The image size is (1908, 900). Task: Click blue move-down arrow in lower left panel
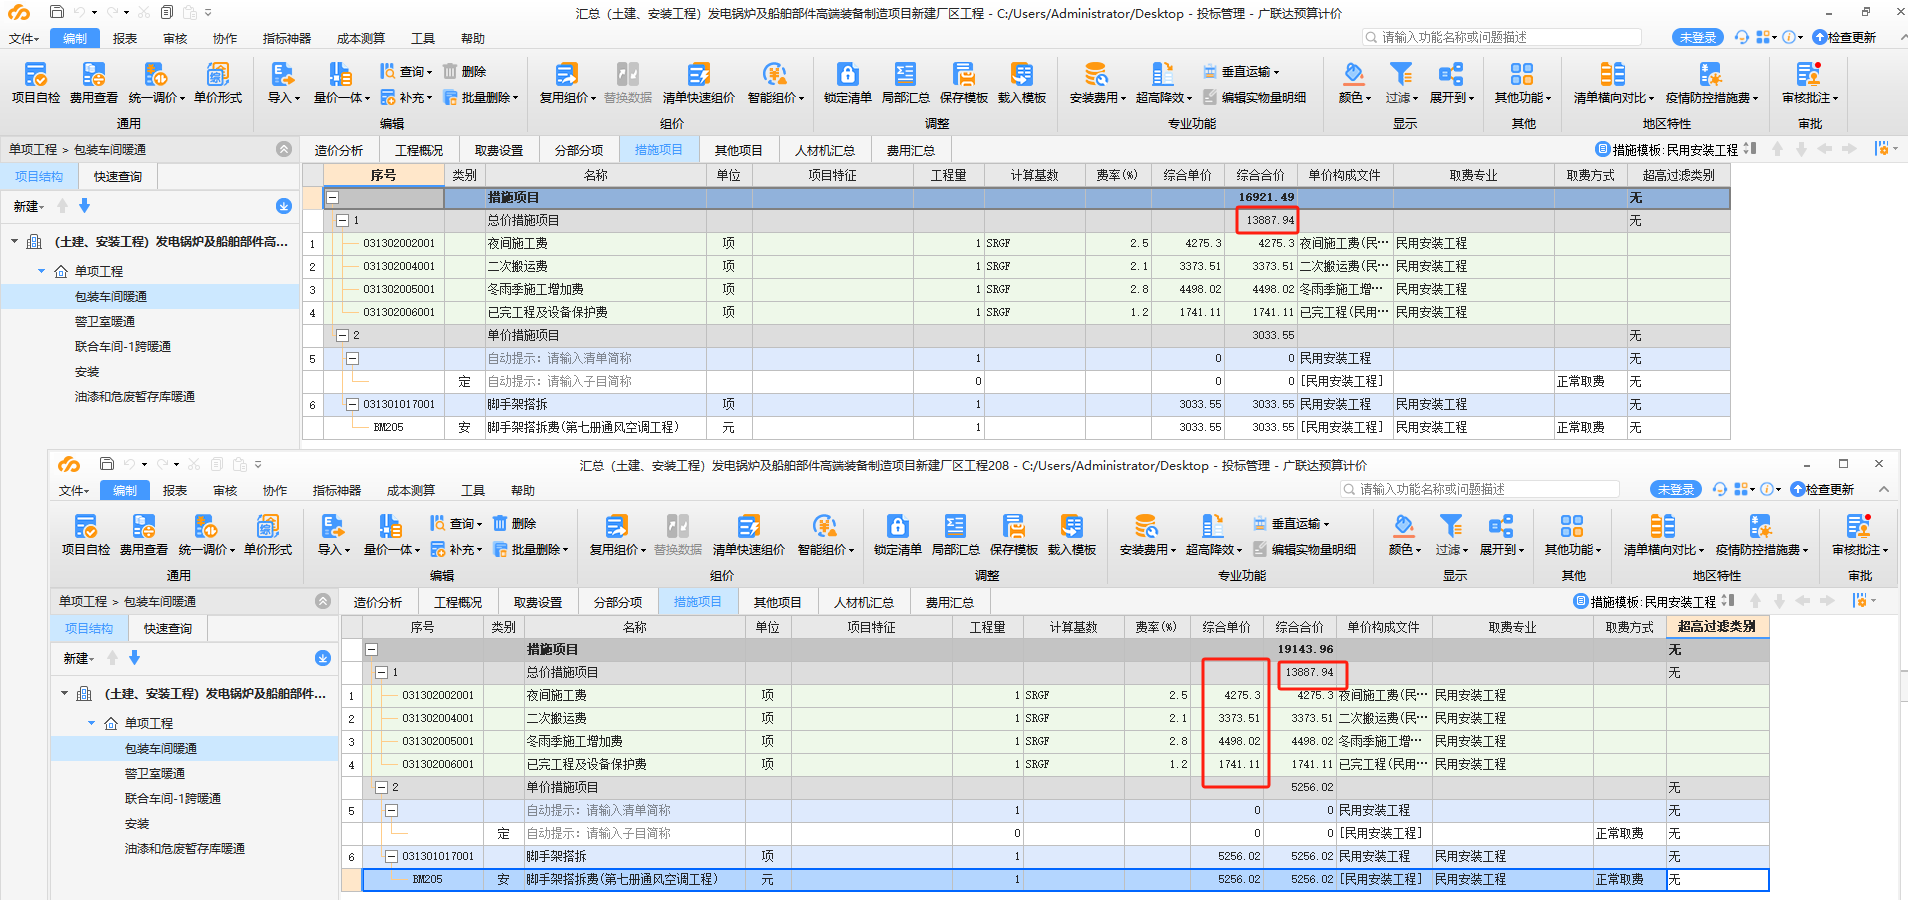click(x=134, y=657)
